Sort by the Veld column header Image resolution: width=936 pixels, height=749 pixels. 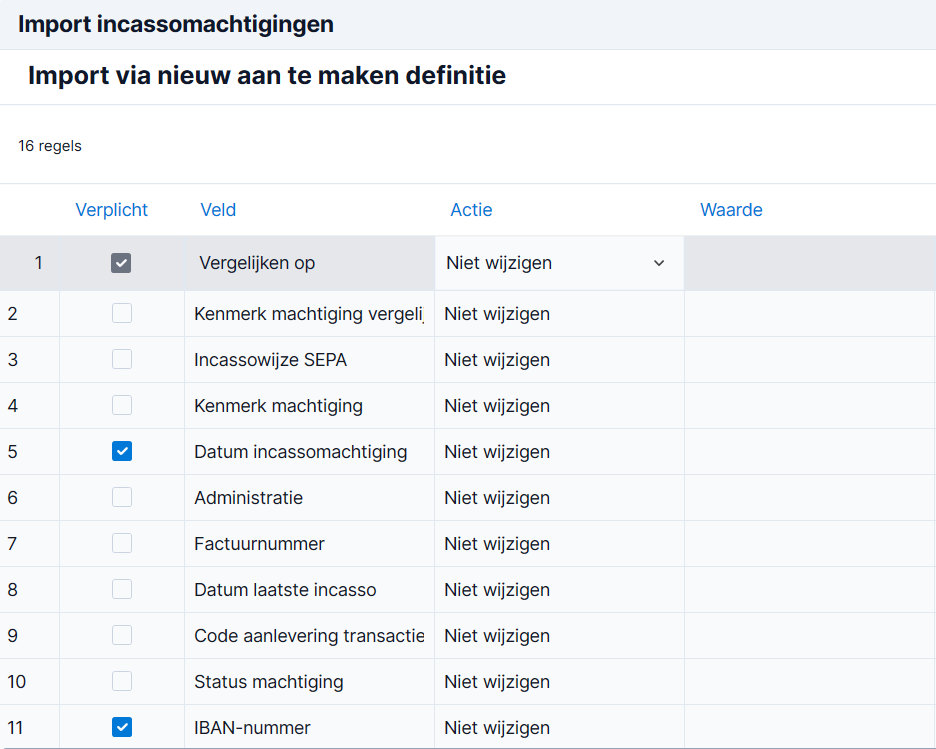click(x=218, y=210)
